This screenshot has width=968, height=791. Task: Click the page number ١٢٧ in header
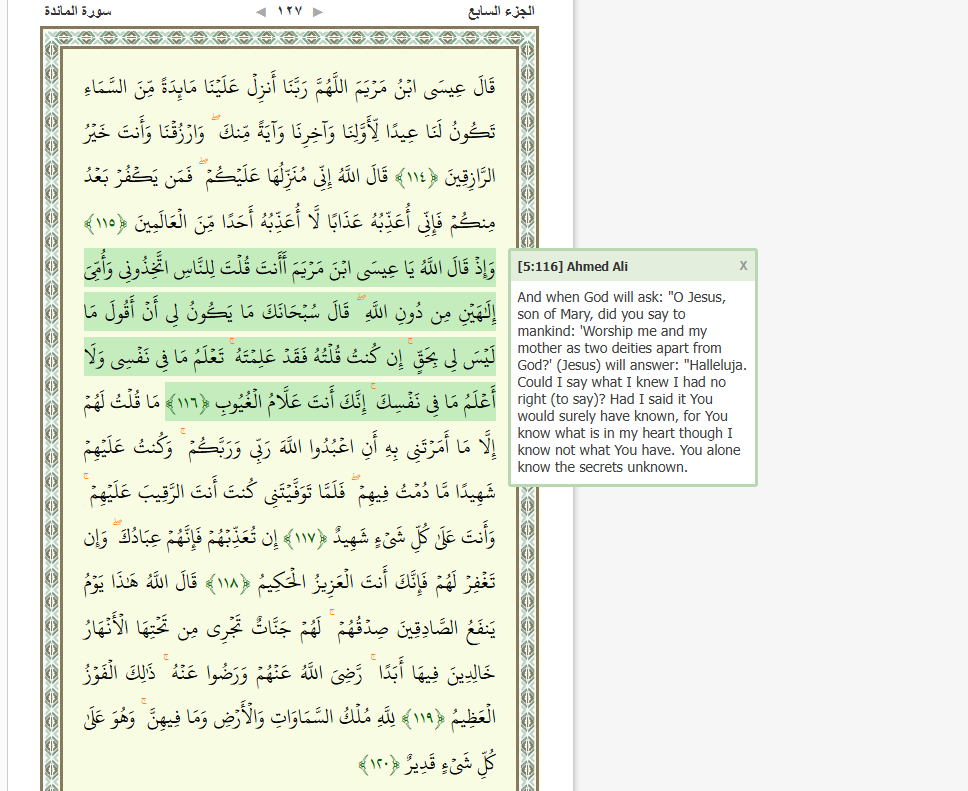[289, 12]
